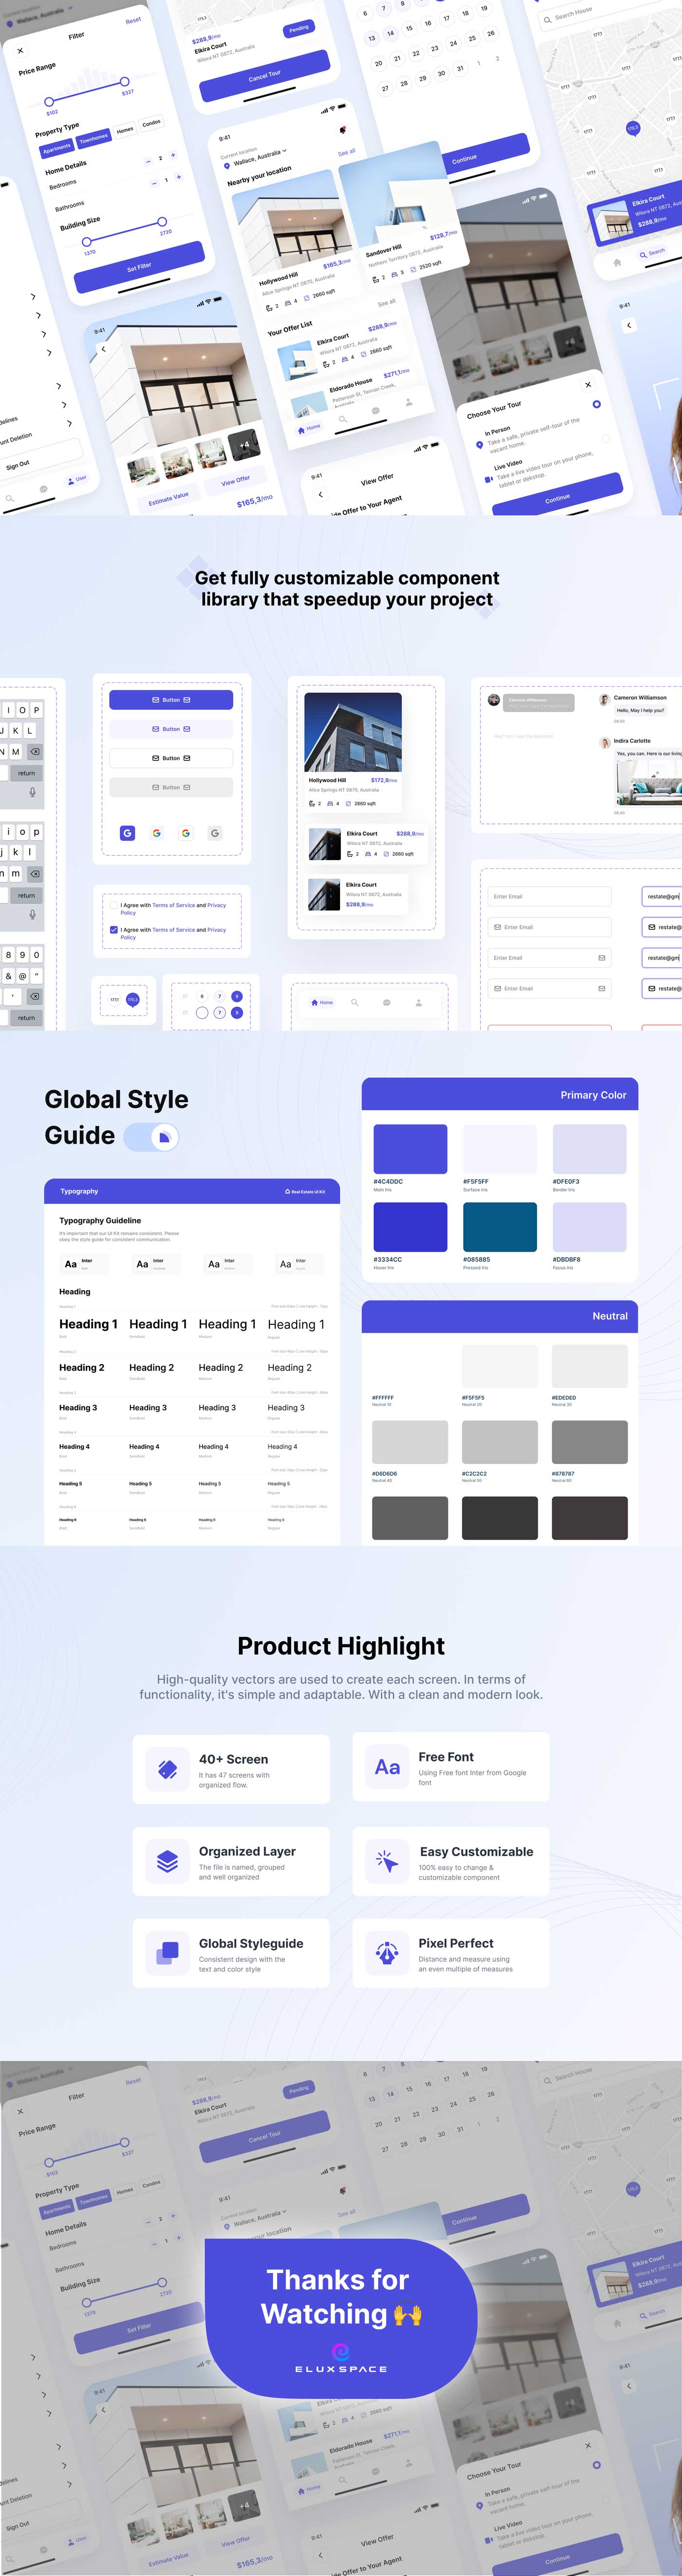The image size is (682, 2576).
Task: Tap the chat icon in navigation bar component
Action: [x=386, y=1002]
